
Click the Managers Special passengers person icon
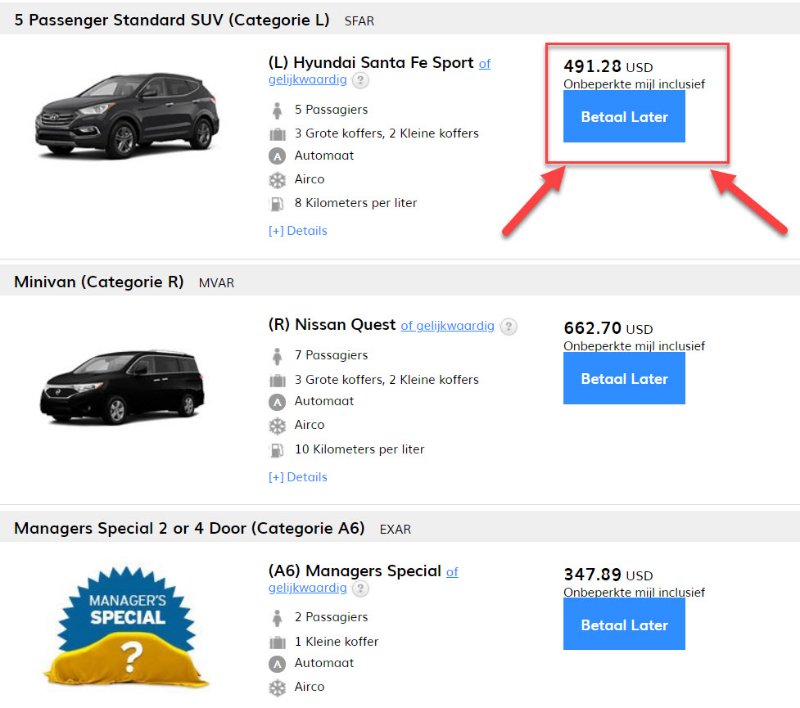coord(277,618)
